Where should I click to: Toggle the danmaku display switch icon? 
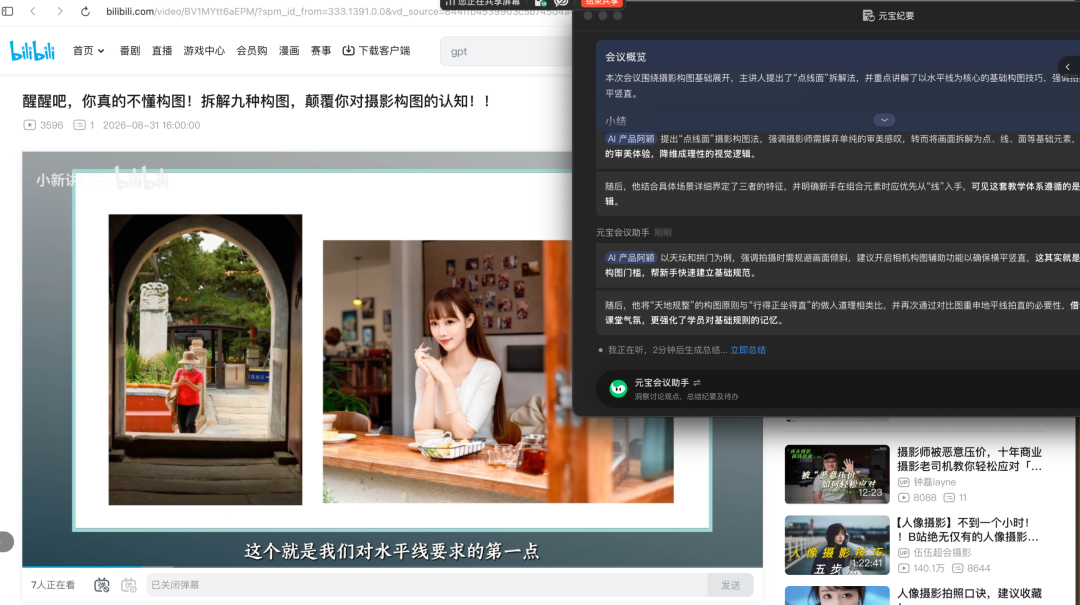click(101, 585)
